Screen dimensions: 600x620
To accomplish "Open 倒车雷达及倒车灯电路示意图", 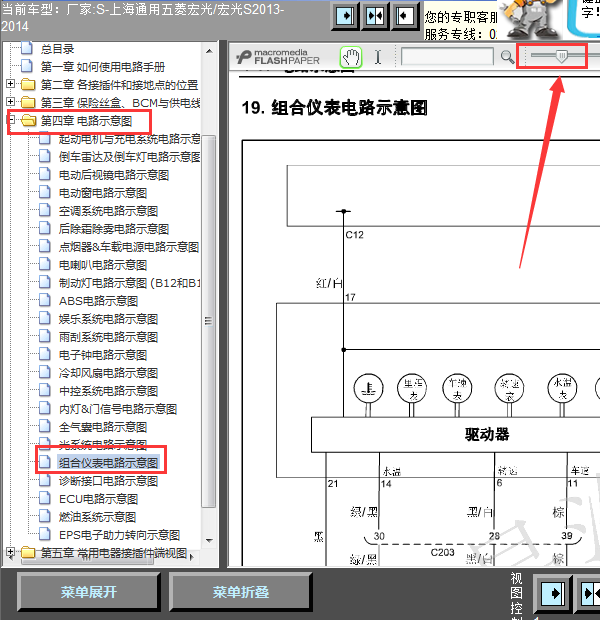I will pyautogui.click(x=129, y=157).
